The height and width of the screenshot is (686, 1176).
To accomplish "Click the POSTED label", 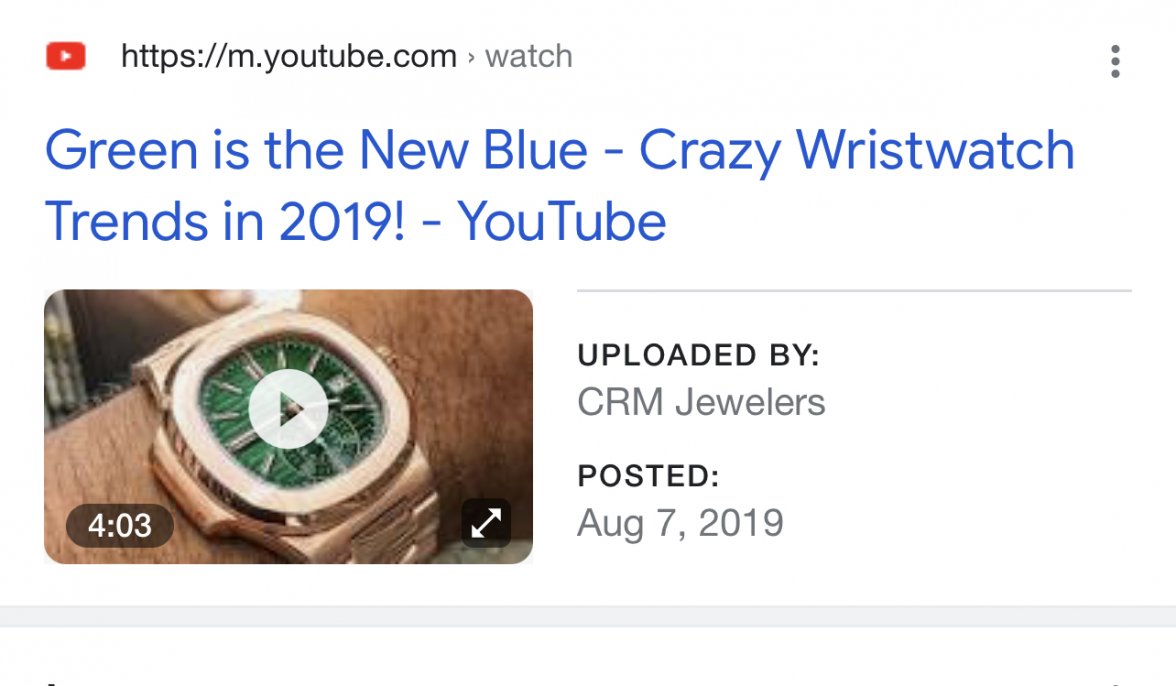I will coord(648,476).
